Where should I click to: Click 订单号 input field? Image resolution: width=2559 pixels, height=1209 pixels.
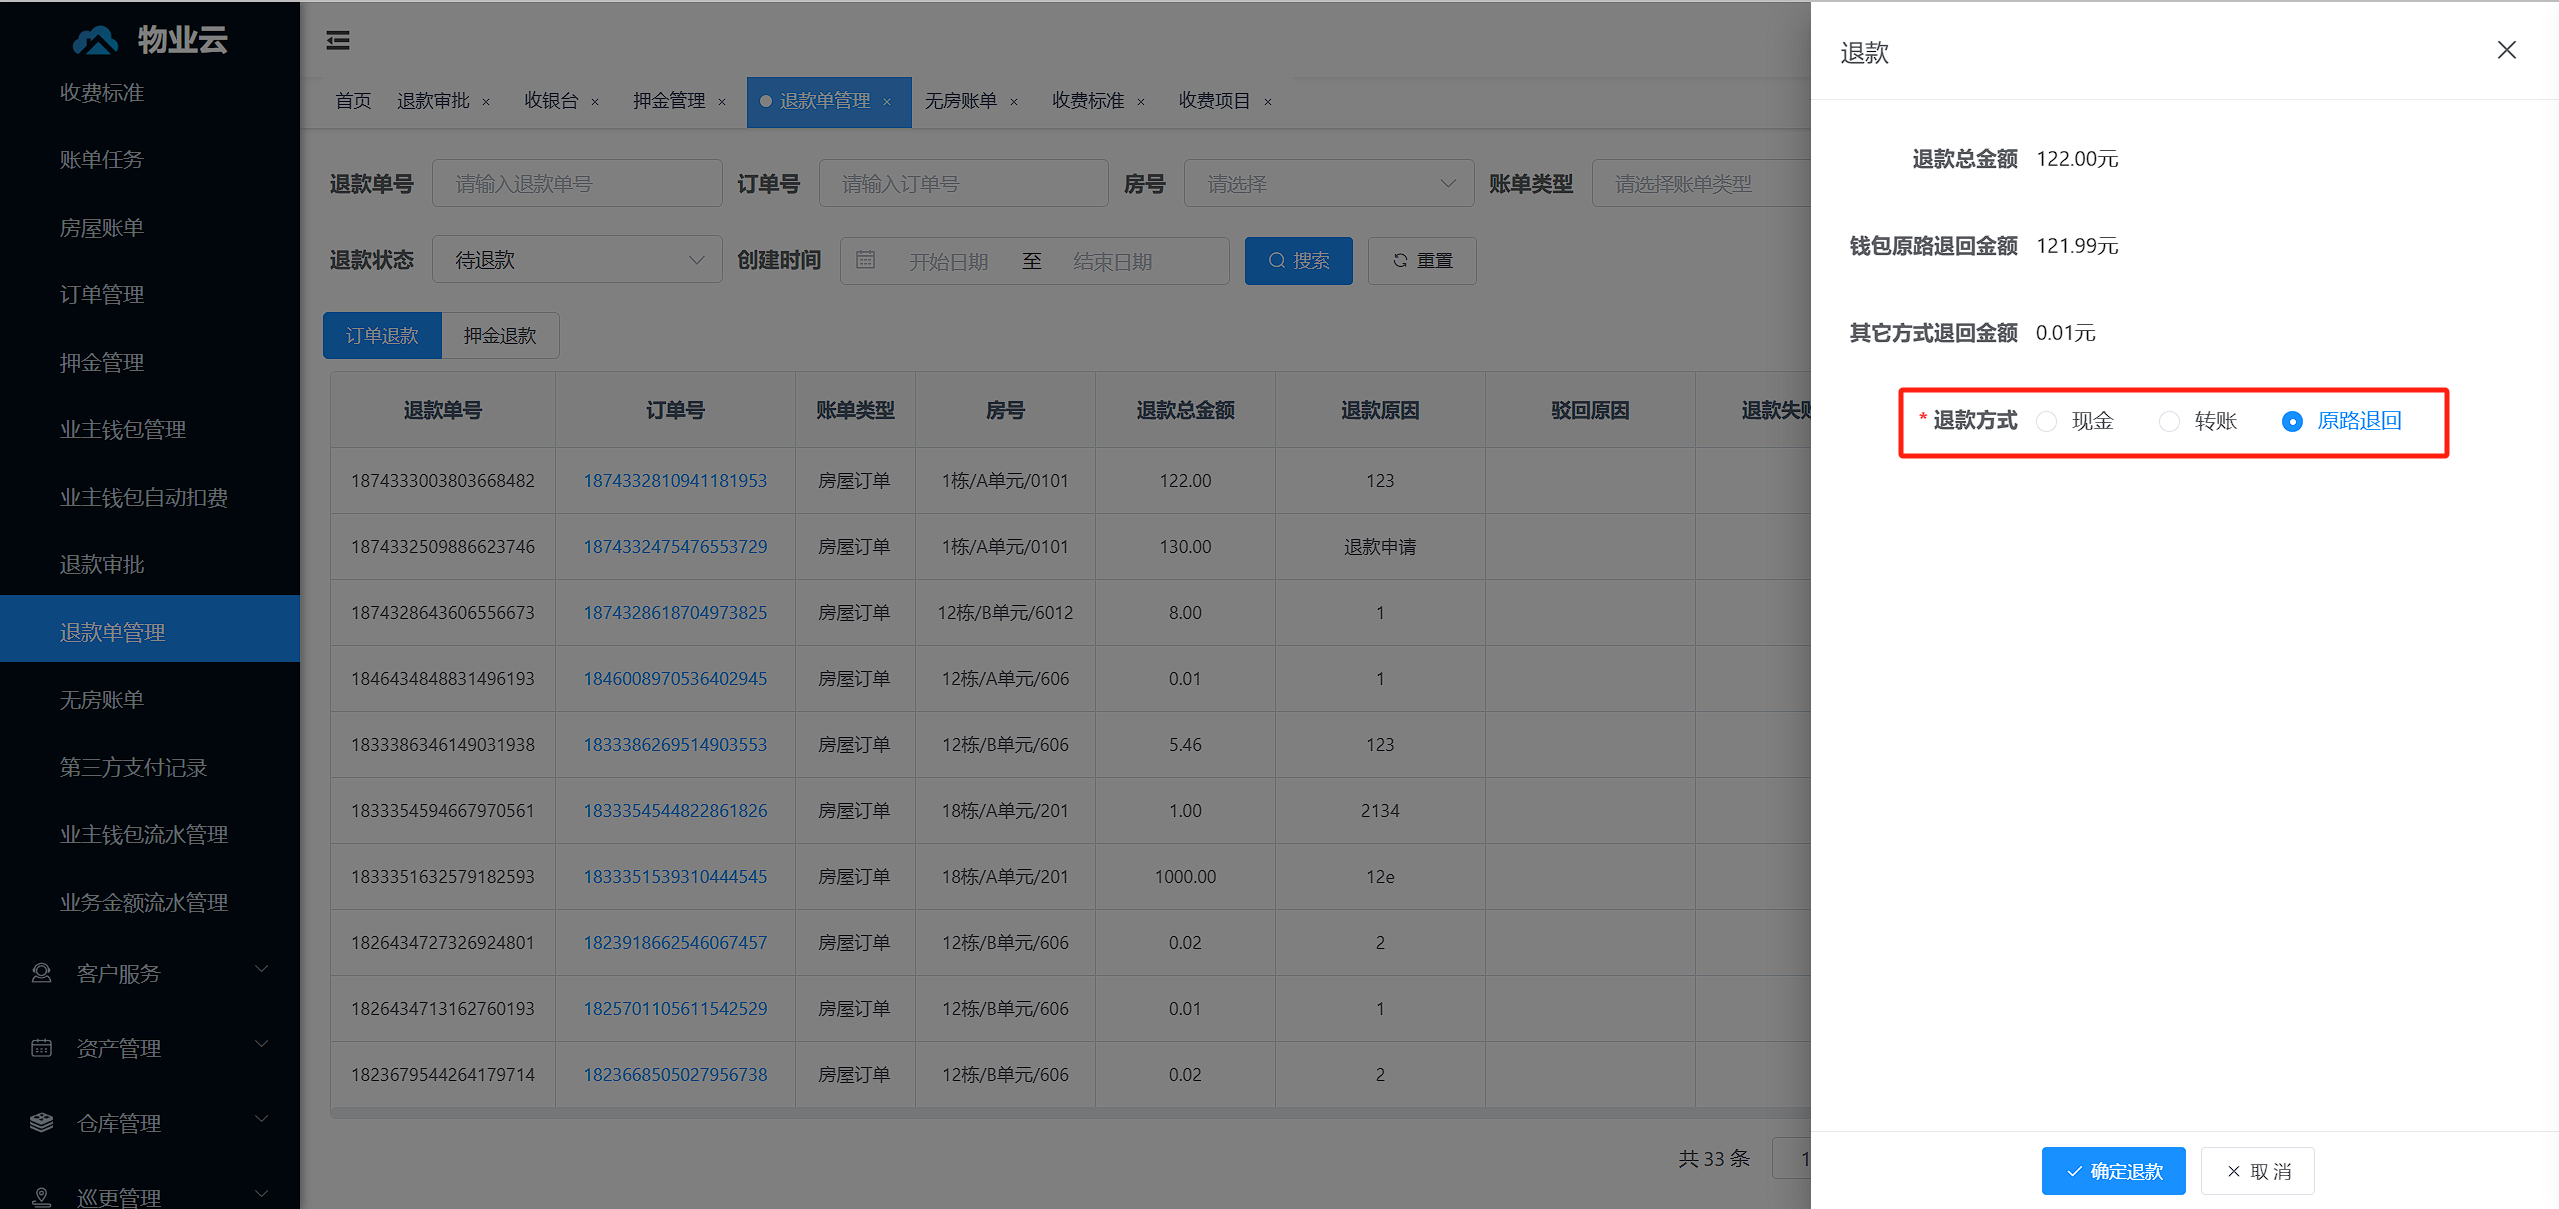(x=963, y=183)
